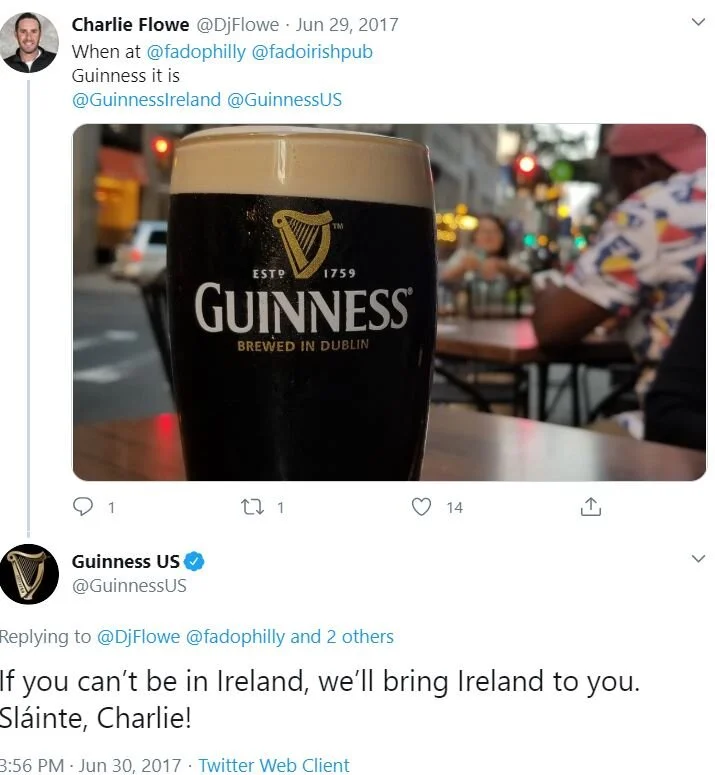
Task: Open the @fadophilly mention in the tweet text
Action: [x=196, y=51]
